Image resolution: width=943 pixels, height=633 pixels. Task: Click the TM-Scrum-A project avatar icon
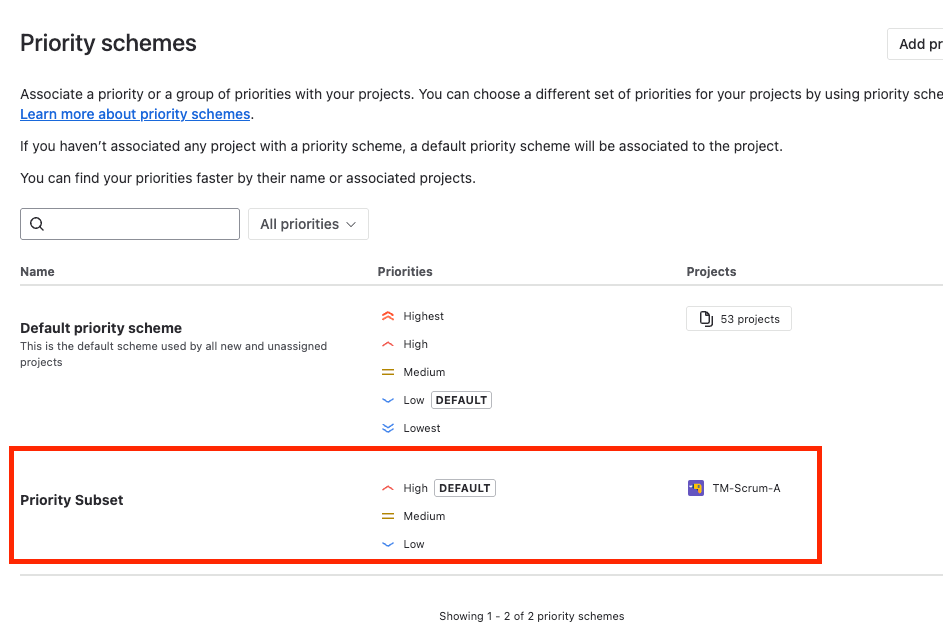pos(696,488)
